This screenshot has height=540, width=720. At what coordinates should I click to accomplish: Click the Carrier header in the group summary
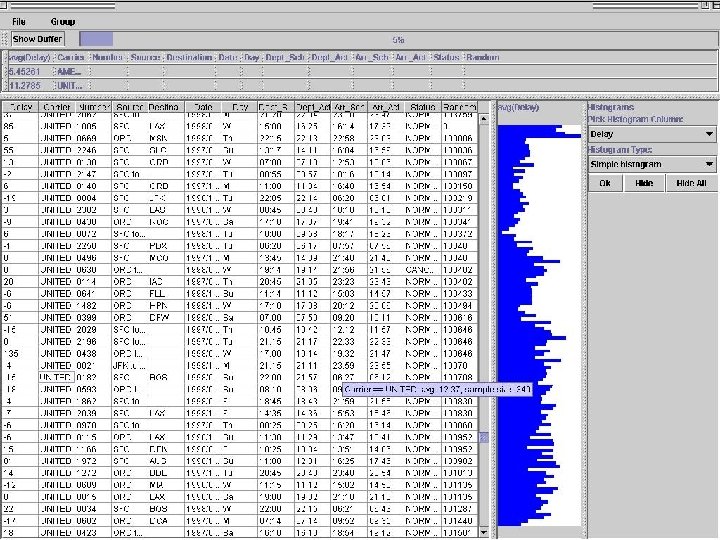pyautogui.click(x=71, y=57)
